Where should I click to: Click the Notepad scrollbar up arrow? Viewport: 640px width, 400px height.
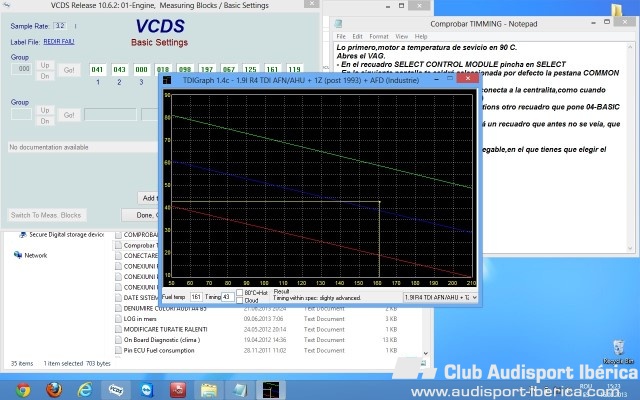631,47
